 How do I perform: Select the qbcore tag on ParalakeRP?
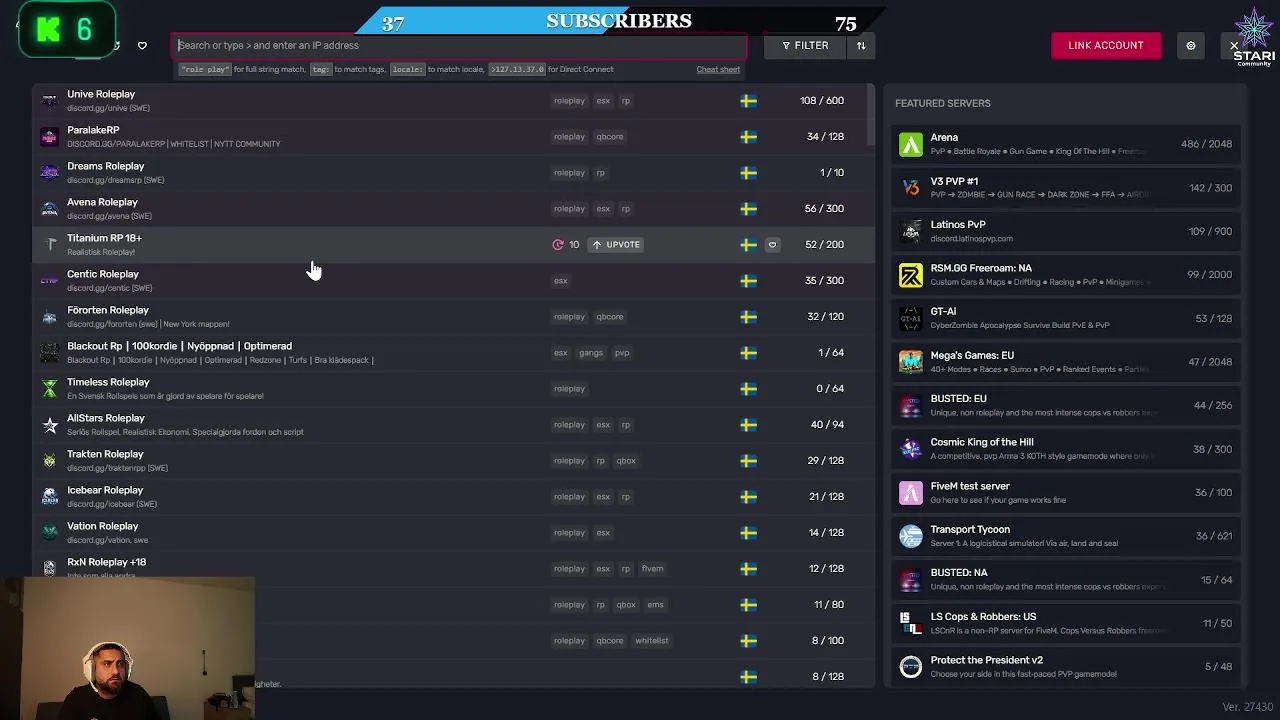(609, 136)
